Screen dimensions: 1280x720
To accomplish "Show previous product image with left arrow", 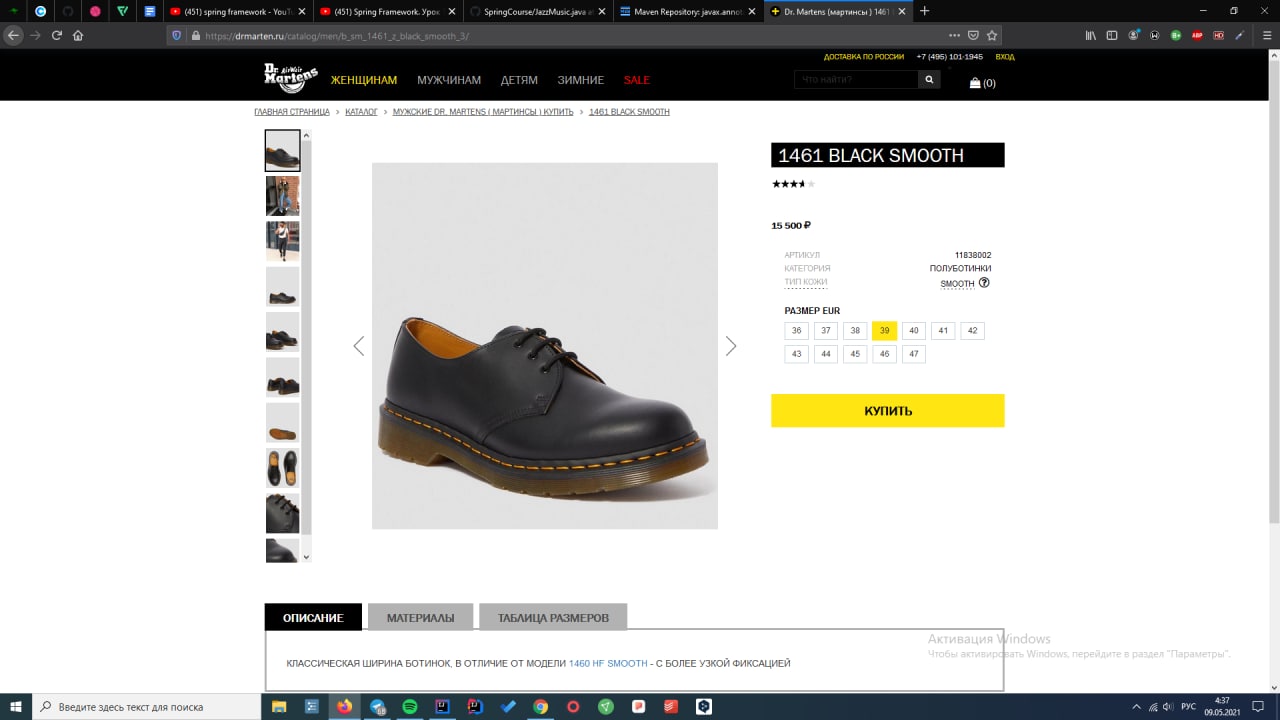I will point(358,346).
